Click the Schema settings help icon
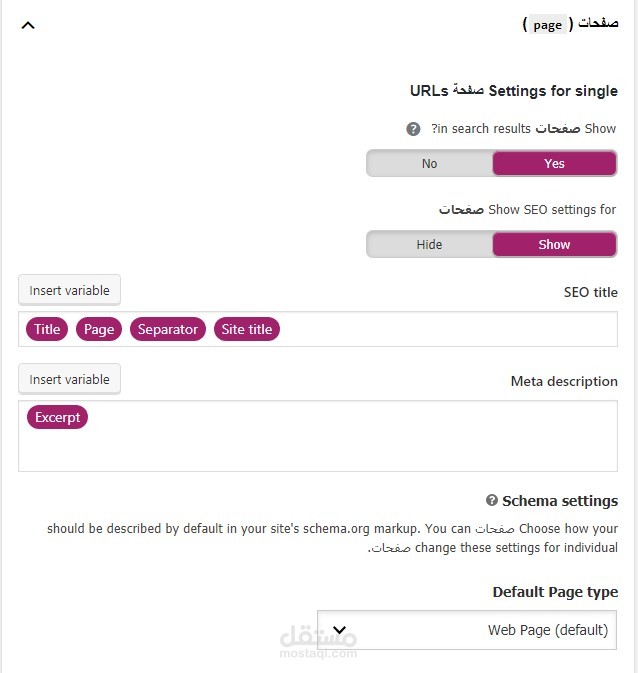 point(492,500)
